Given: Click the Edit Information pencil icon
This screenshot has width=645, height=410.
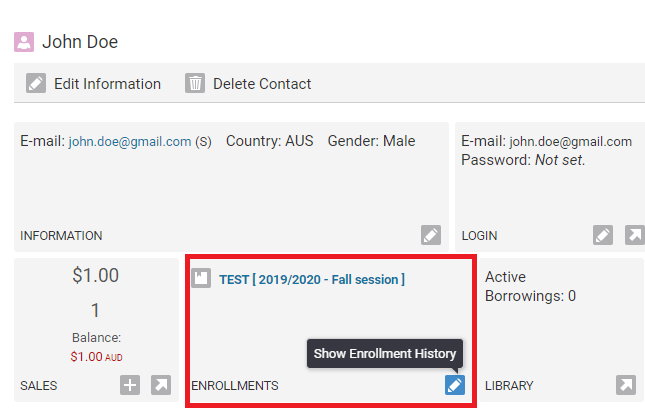Looking at the screenshot, I should (x=36, y=84).
